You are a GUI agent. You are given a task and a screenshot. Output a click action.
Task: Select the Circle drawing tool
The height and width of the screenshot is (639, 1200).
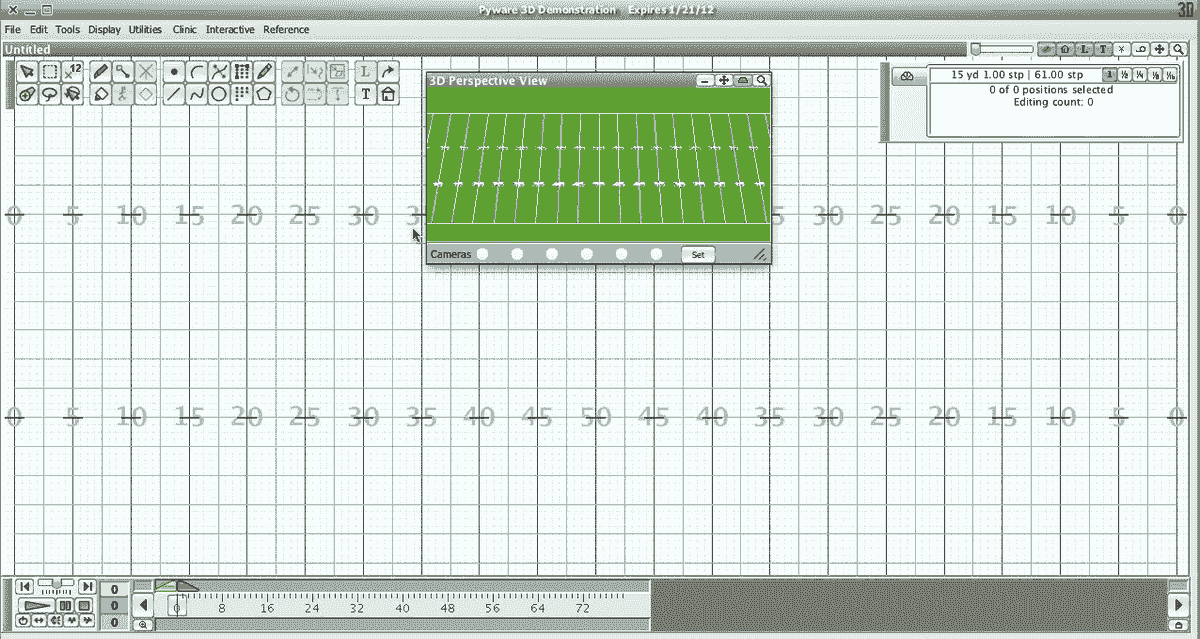coord(218,94)
